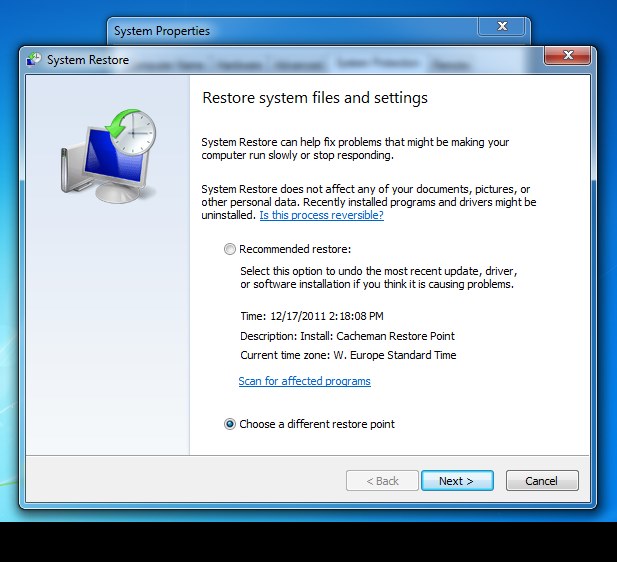Select Choose a different restore point option
This screenshot has width=617, height=562.
pos(229,424)
